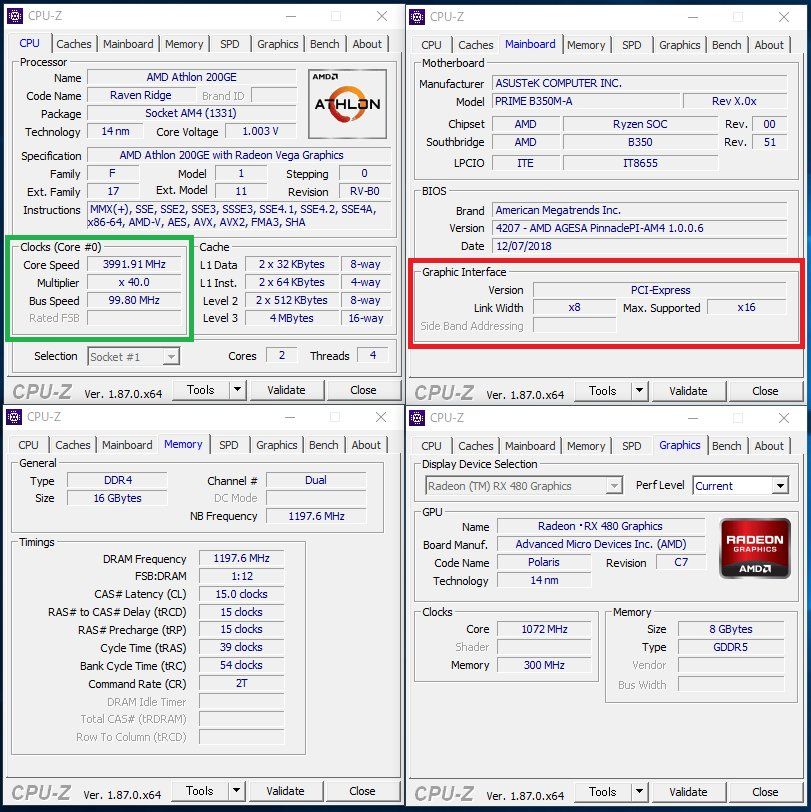Click Tools button in Memory window
Viewport: 811px width, 812px height.
pyautogui.click(x=200, y=791)
